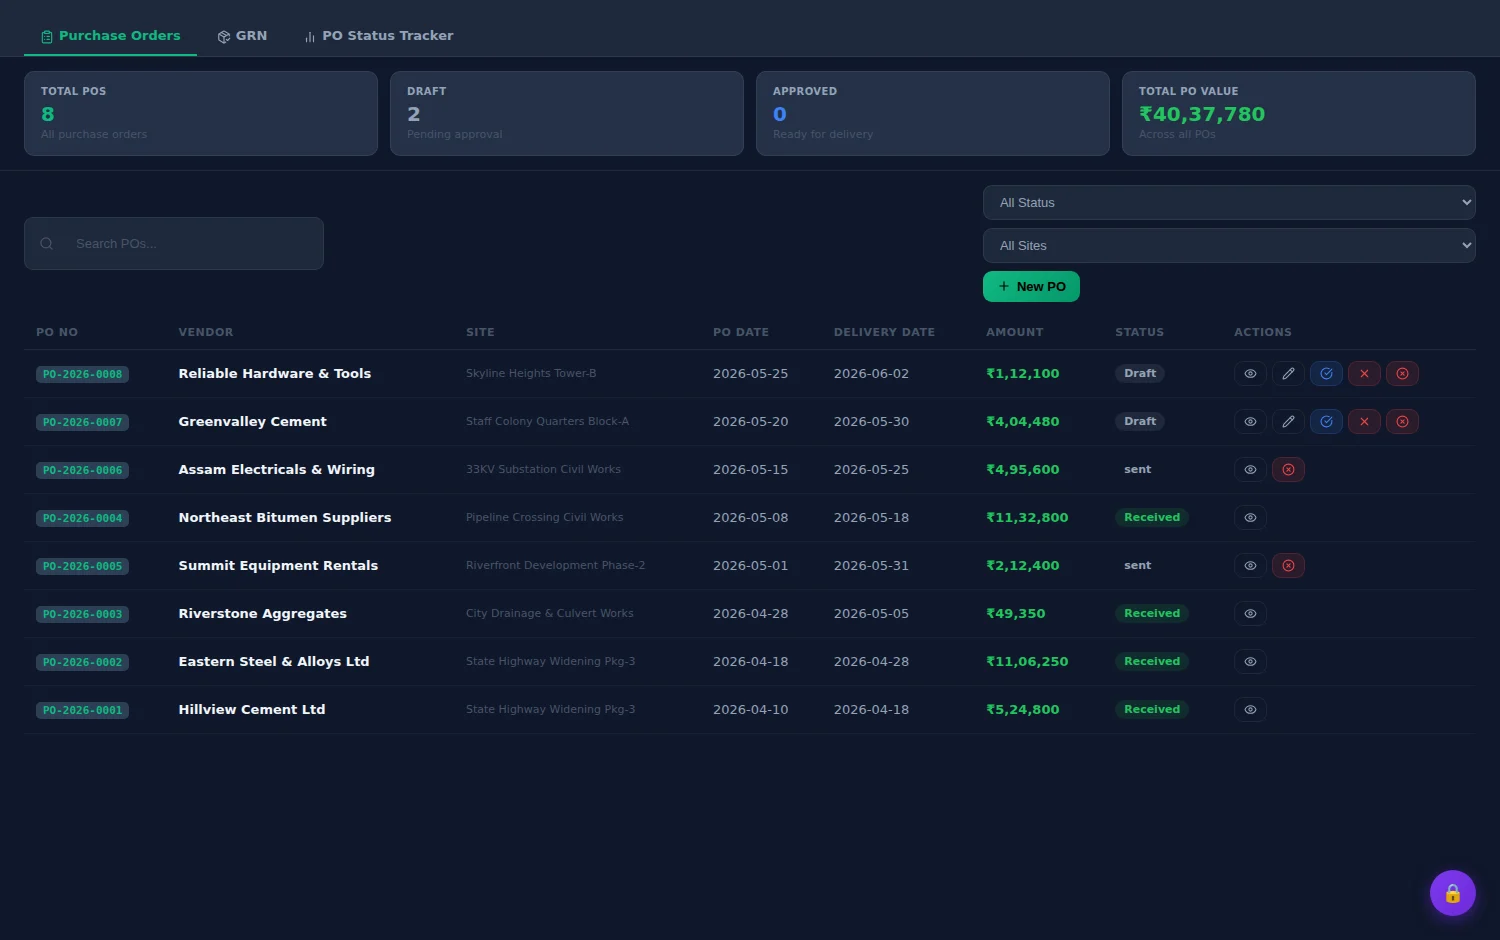Click the magnifier icon in the search box
Screen dimensions: 1500x940
click(x=46, y=243)
